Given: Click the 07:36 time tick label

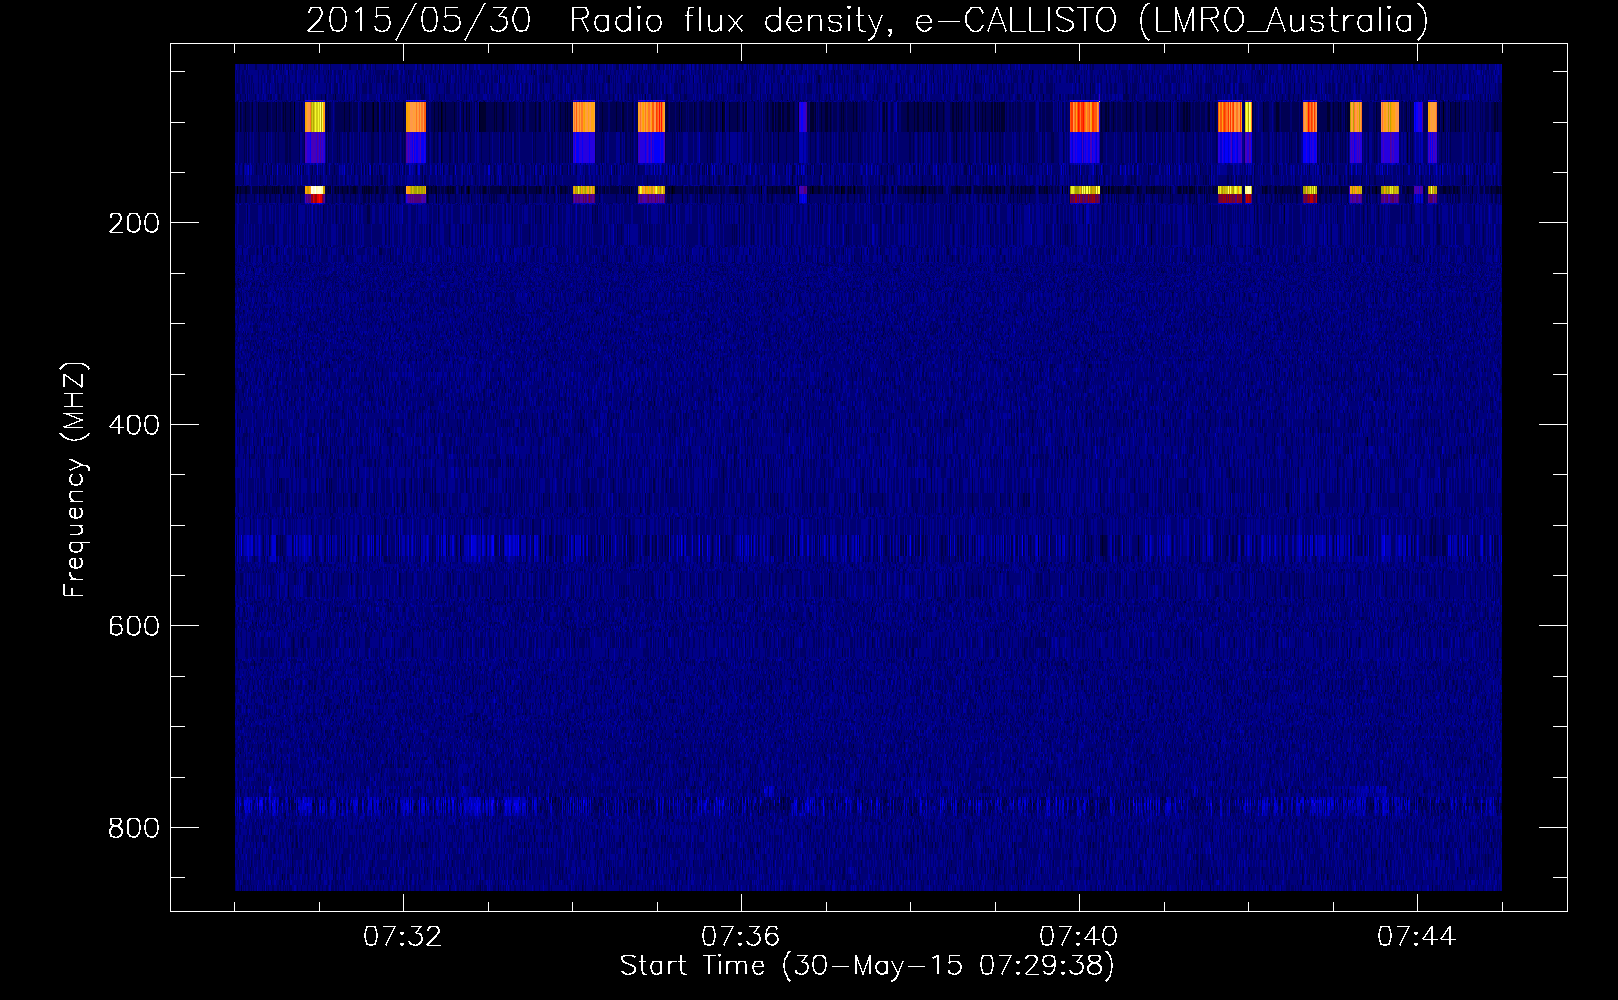Looking at the screenshot, I should [x=741, y=936].
